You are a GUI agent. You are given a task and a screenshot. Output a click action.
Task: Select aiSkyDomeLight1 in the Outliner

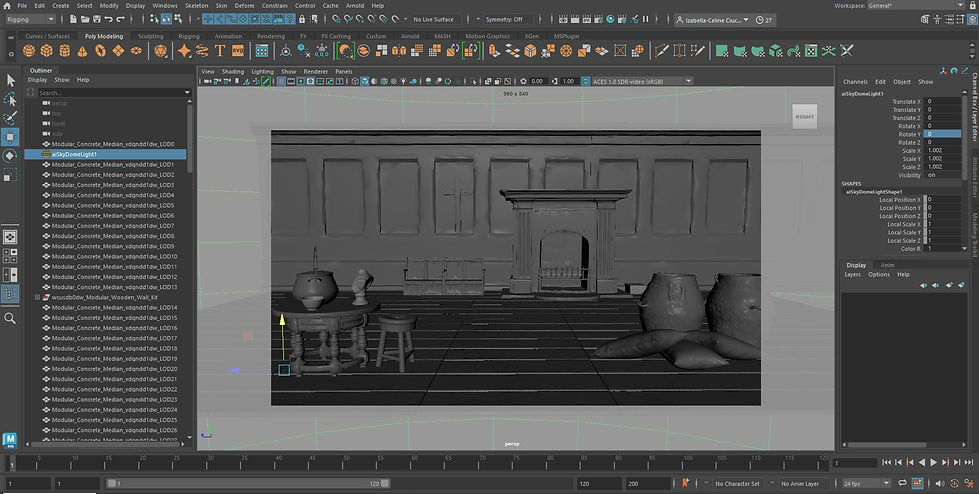(x=105, y=154)
